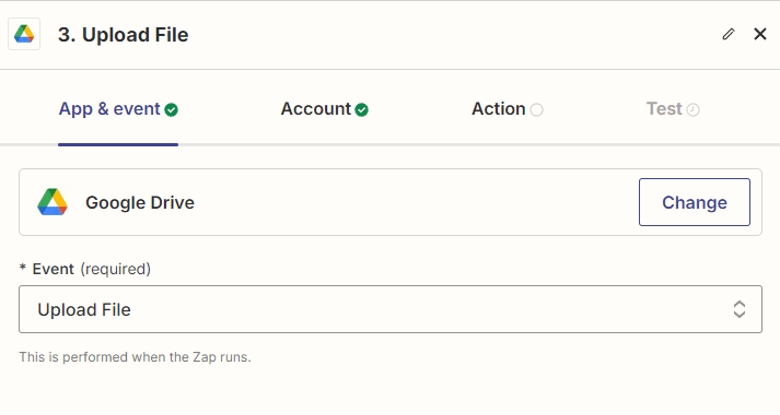This screenshot has height=415, width=780.
Task: Click the up-down chevron in the Event field
Action: (x=739, y=310)
